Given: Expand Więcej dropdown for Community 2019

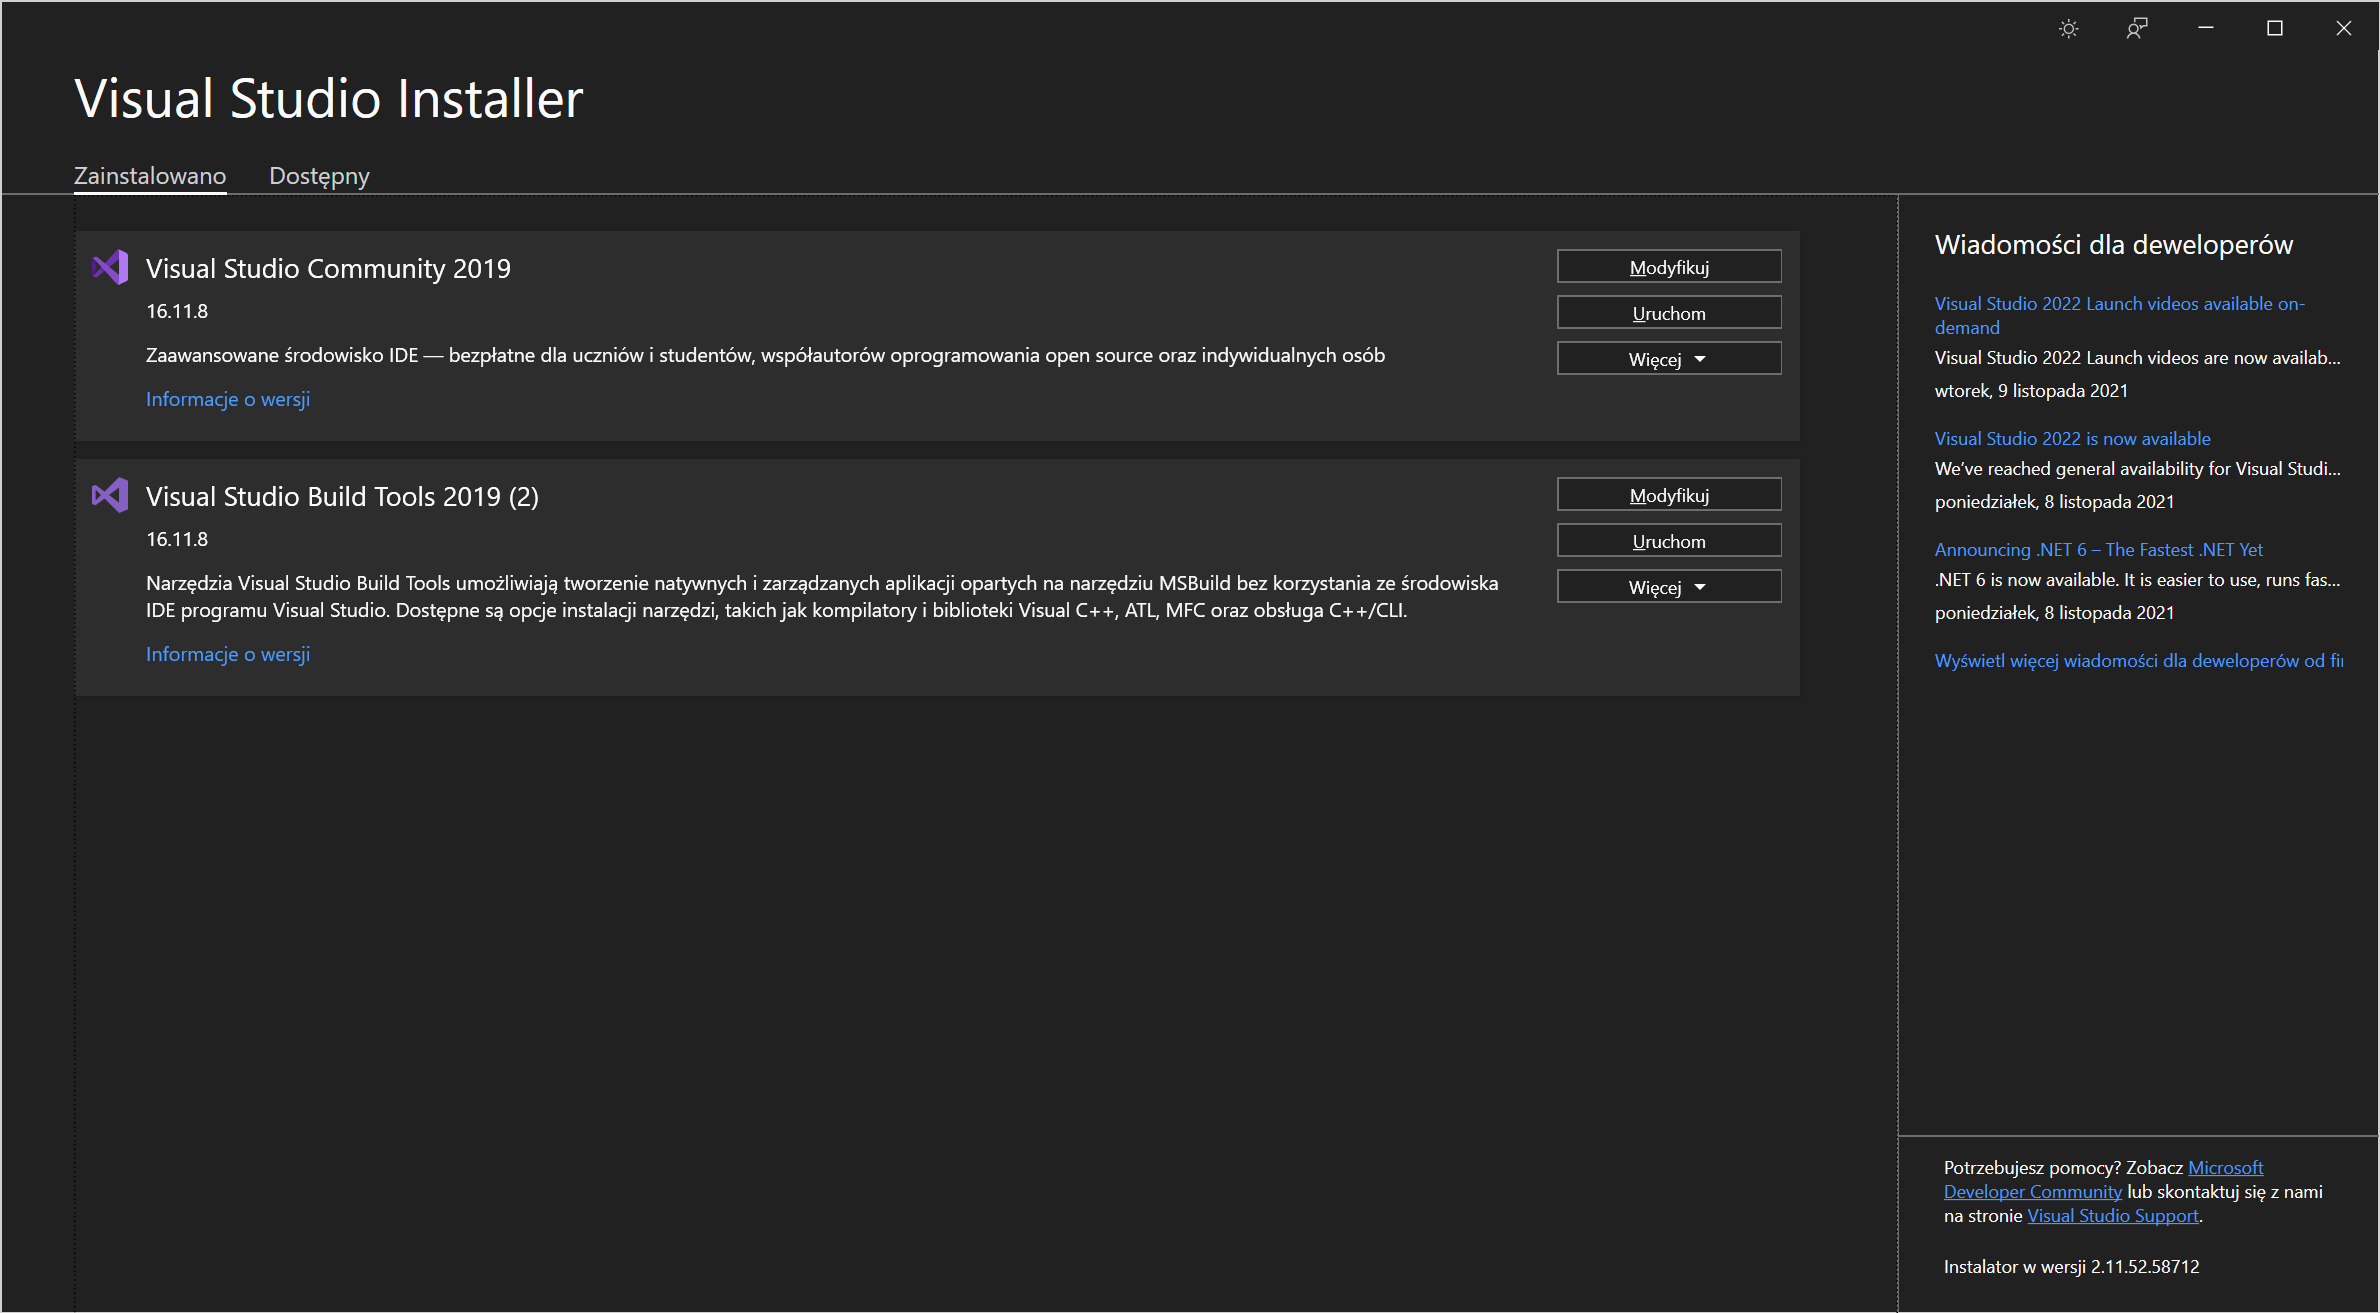Looking at the screenshot, I should [1669, 359].
